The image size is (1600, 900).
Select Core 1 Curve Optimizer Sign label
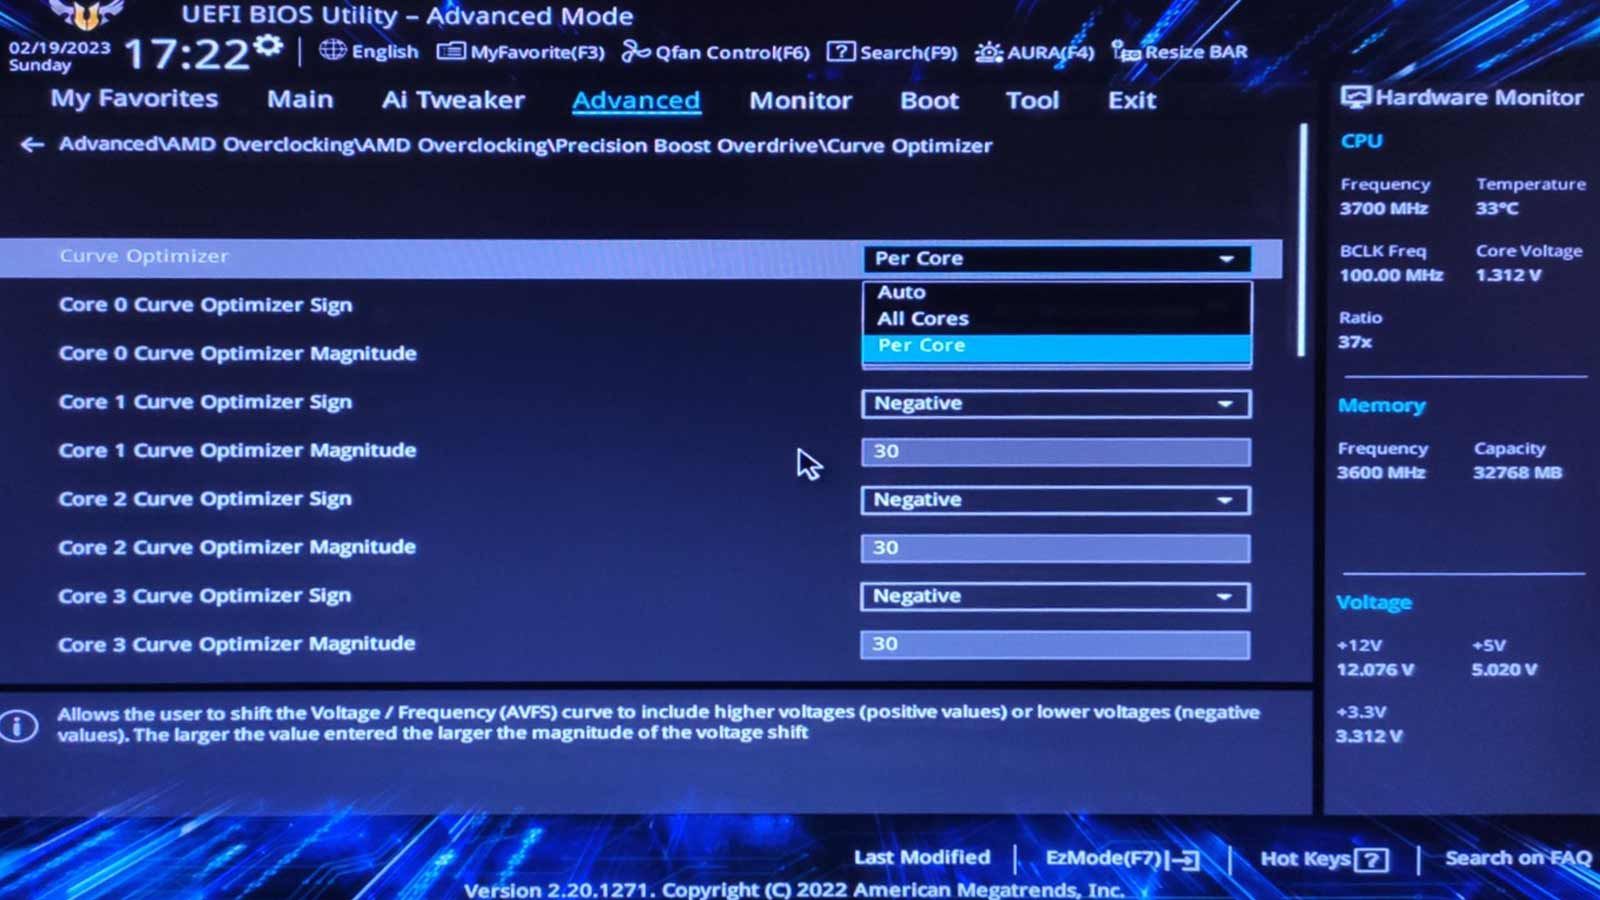[x=205, y=402]
